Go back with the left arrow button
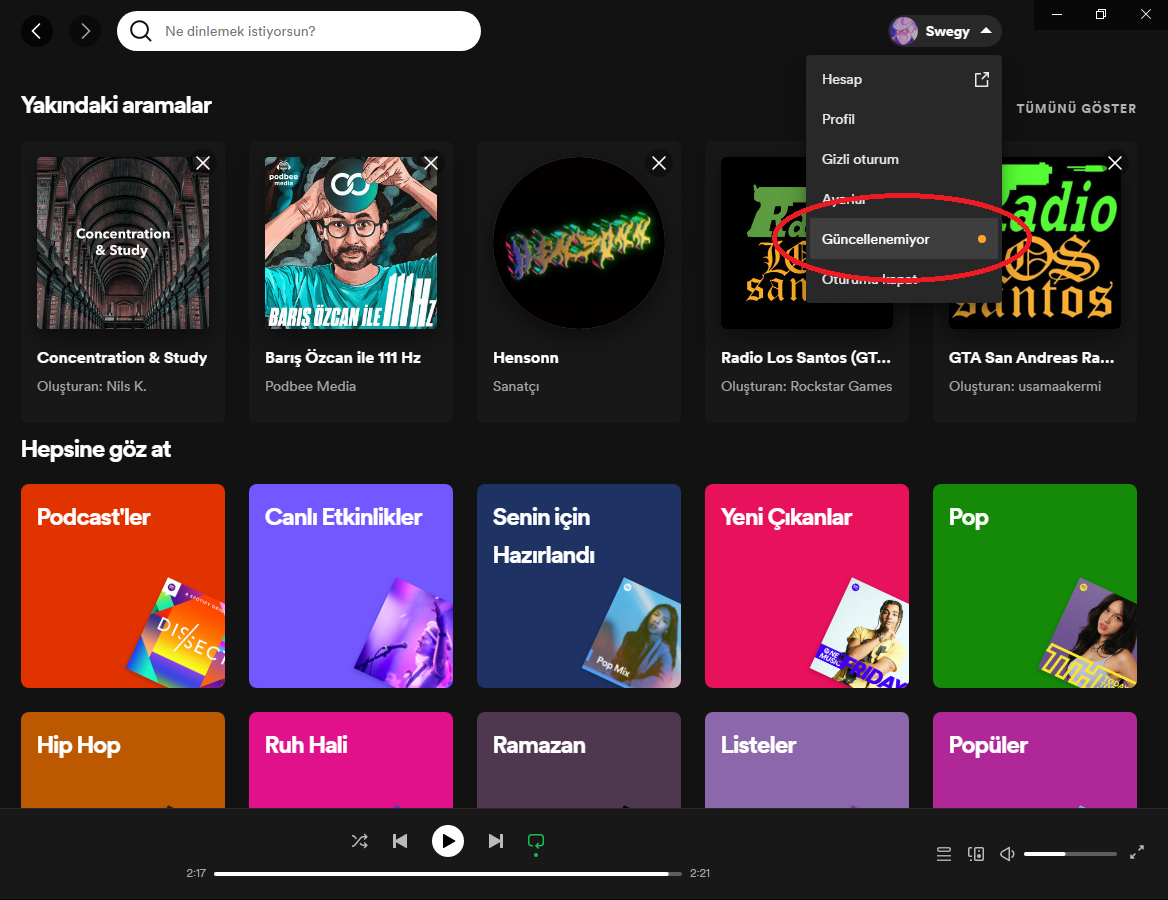 [36, 31]
